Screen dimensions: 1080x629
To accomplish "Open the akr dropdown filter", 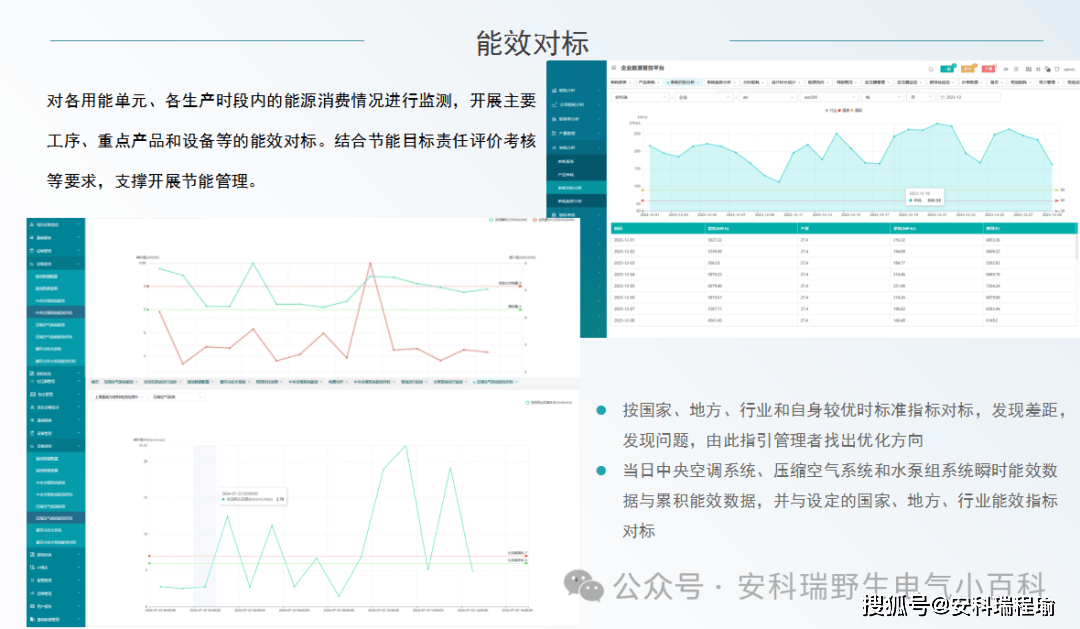I will (767, 97).
